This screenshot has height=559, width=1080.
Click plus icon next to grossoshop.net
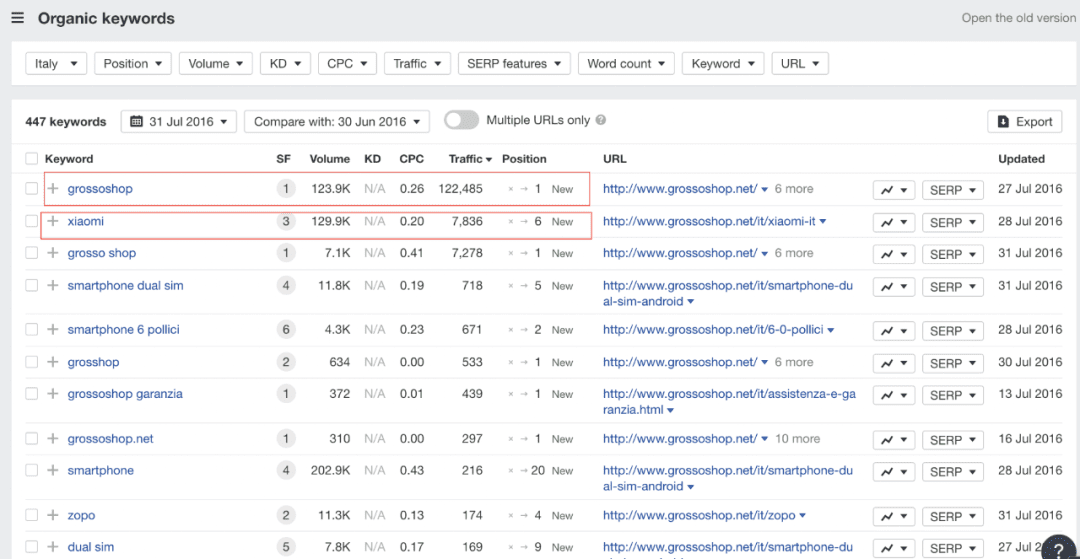coord(53,439)
